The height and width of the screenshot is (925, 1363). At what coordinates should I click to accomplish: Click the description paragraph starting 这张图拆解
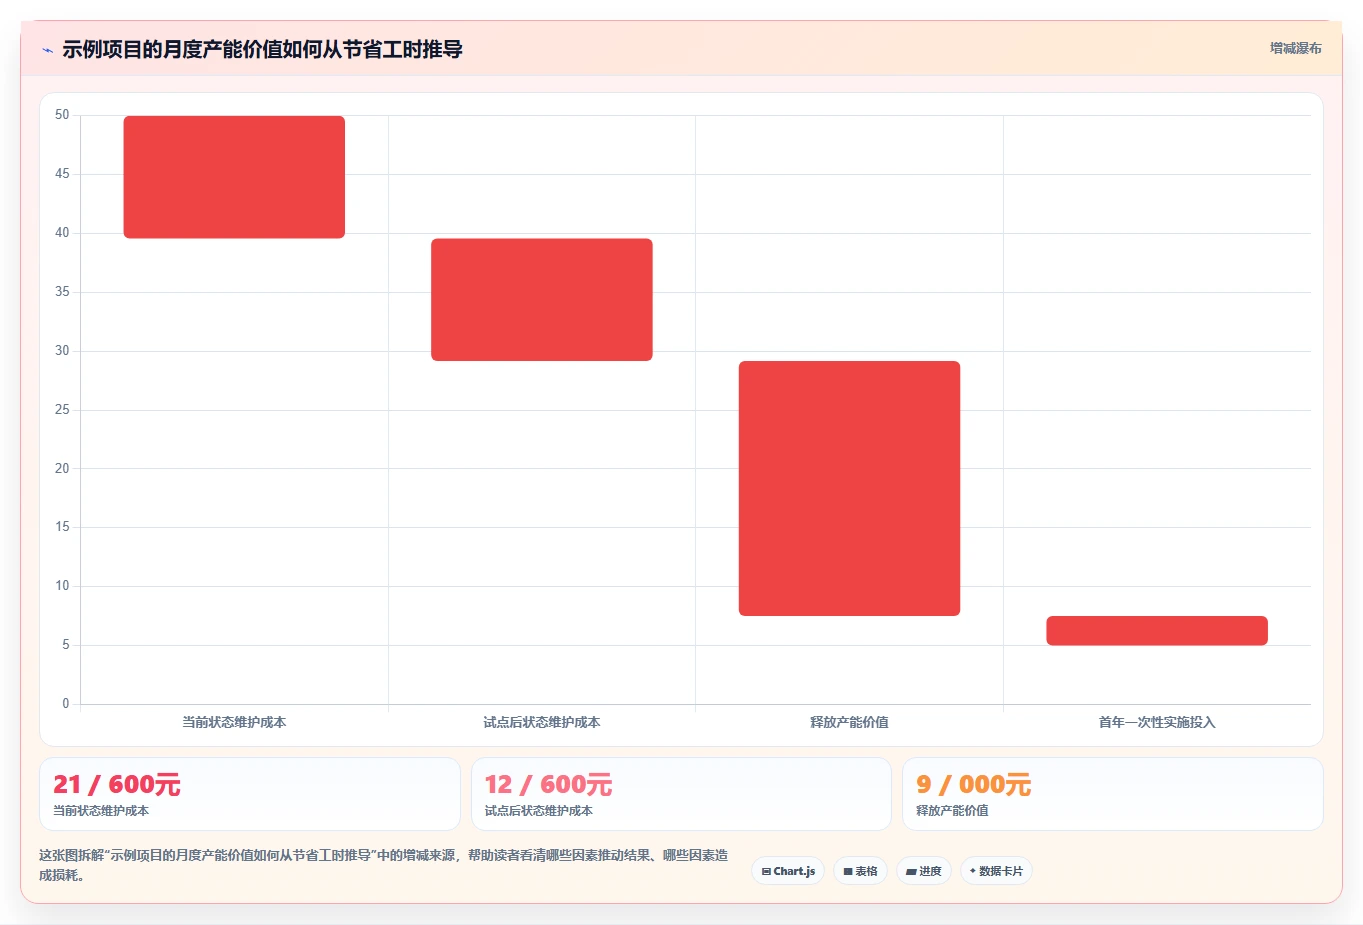383,865
